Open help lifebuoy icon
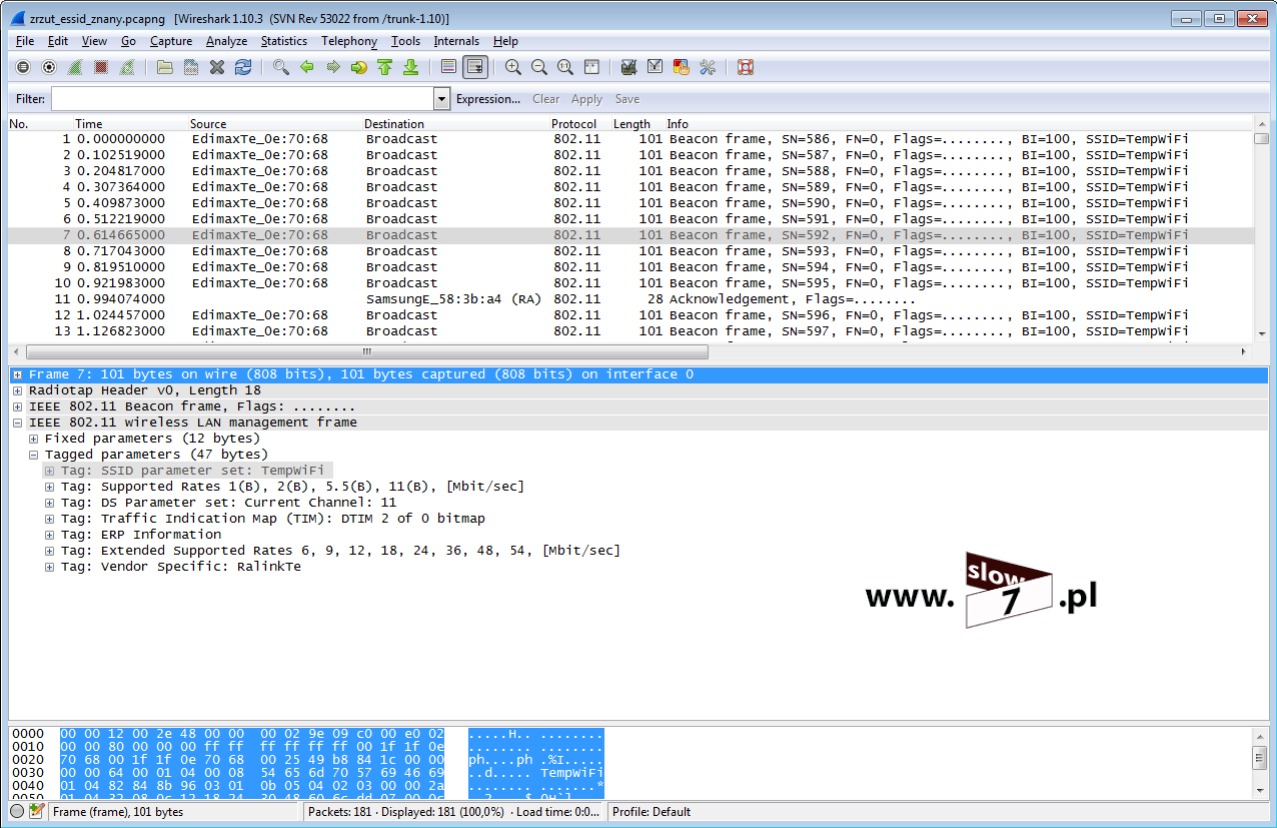Viewport: 1277px width, 828px height. click(x=745, y=67)
